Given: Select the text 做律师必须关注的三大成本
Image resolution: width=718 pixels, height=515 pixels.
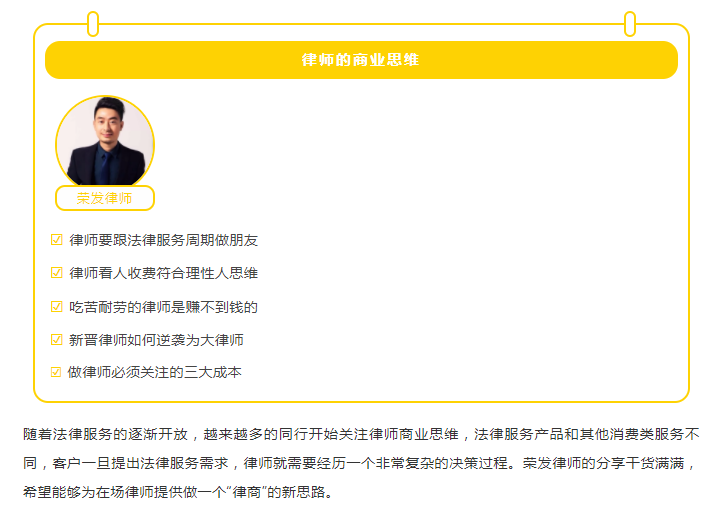Looking at the screenshot, I should click(x=154, y=372).
